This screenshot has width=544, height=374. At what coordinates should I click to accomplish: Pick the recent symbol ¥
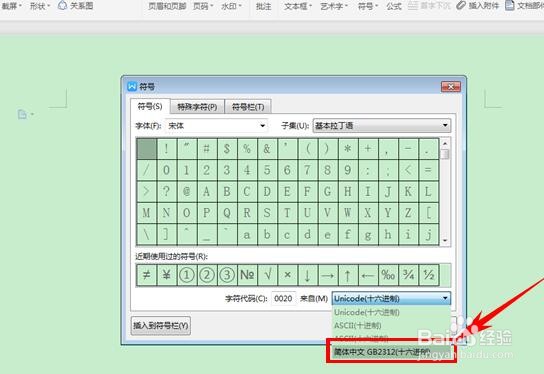(167, 275)
